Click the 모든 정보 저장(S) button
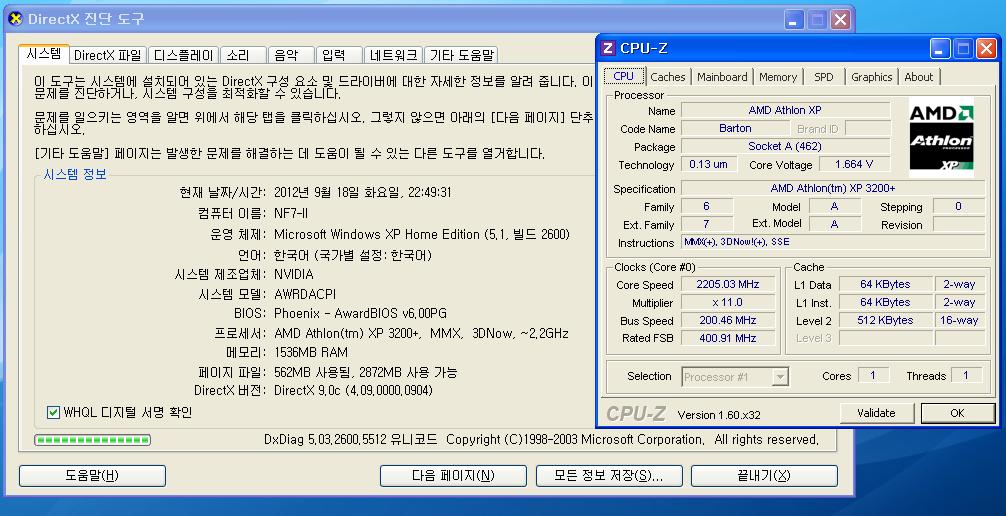Screen dimensions: 1006x516 (609, 476)
